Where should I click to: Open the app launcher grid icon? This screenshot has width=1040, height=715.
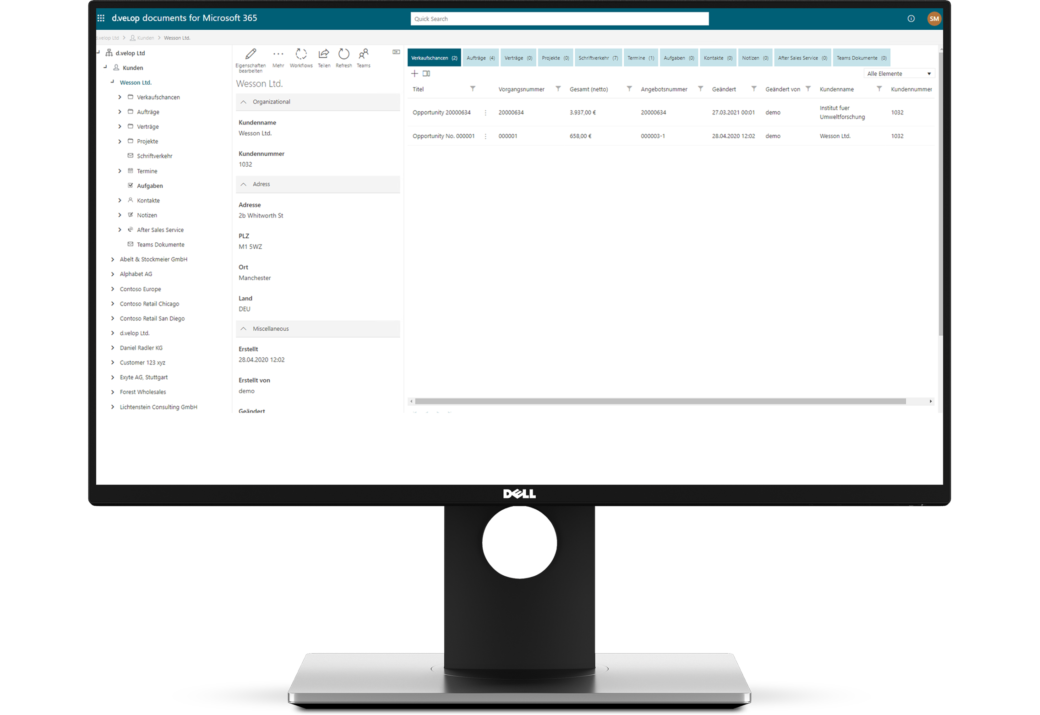[101, 19]
